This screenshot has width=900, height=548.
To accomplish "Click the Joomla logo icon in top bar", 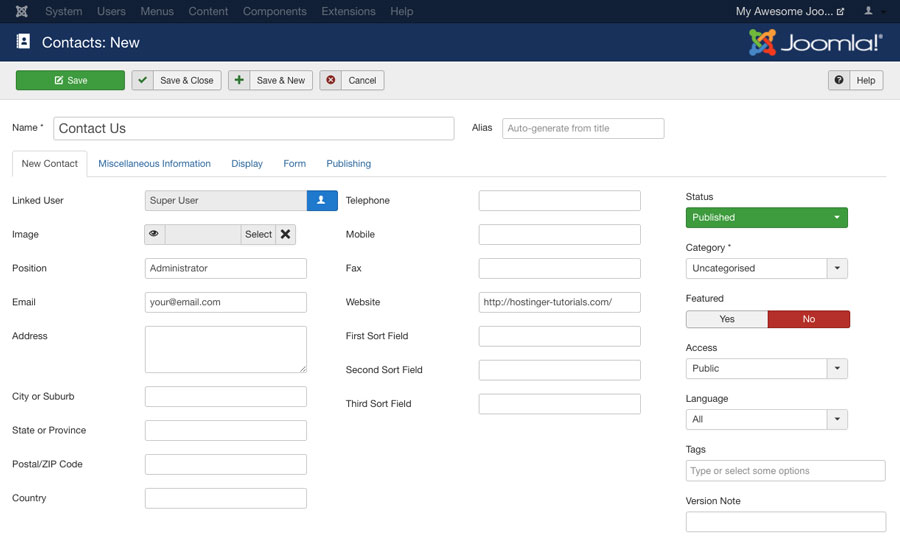I will tap(22, 11).
